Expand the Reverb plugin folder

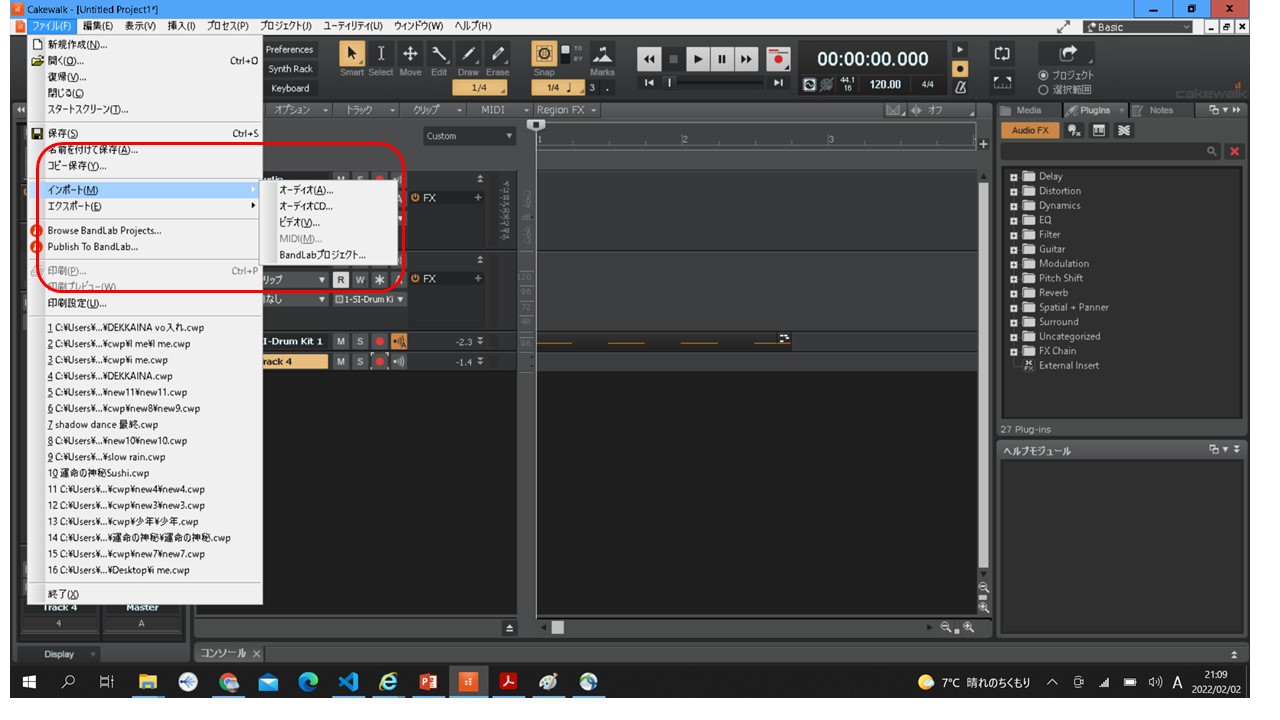pos(1014,293)
